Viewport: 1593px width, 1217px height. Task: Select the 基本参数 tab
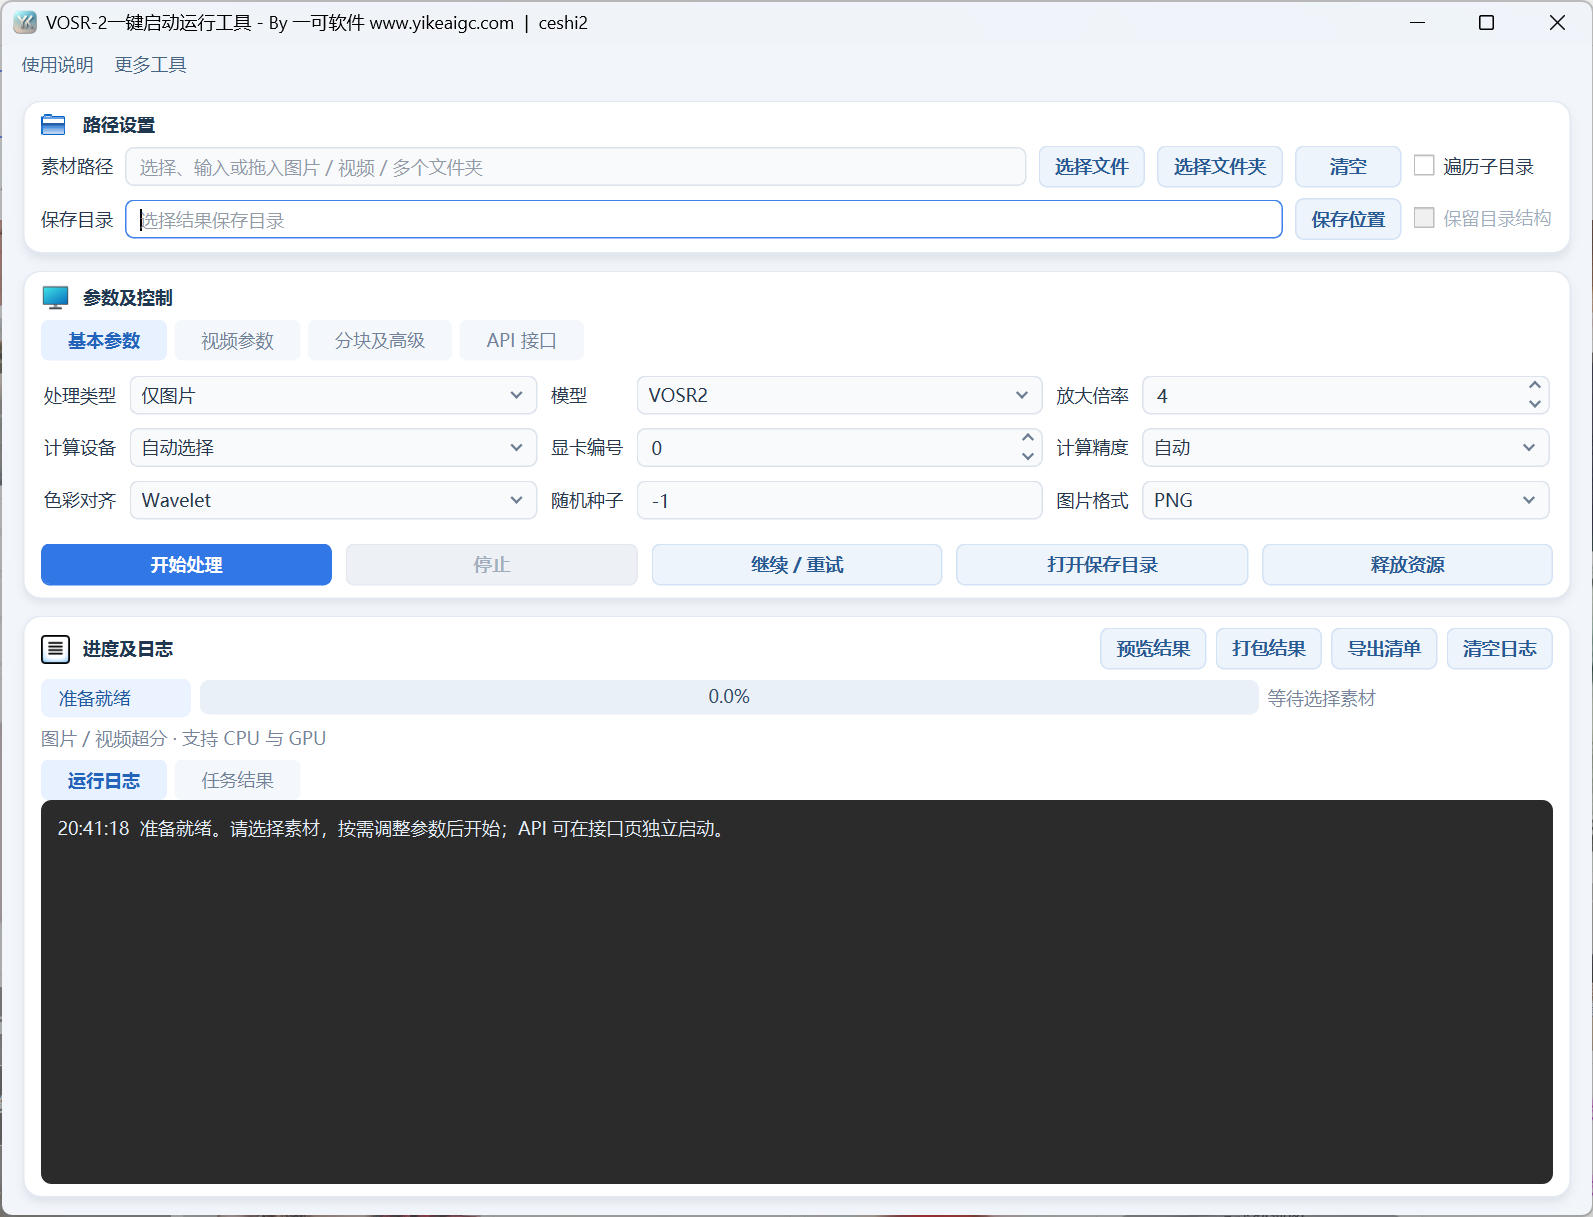(104, 341)
